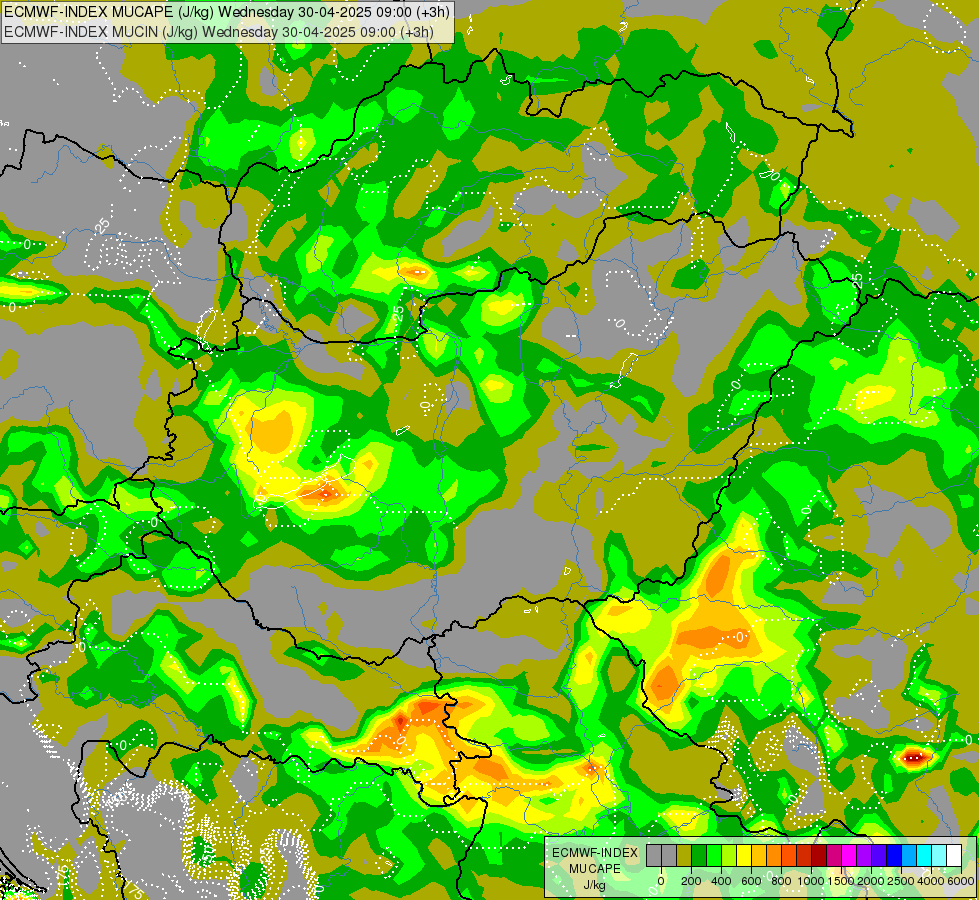Viewport: 979px width, 900px height.
Task: Select the crimson-pink swatch before 1500
Action: tap(835, 855)
